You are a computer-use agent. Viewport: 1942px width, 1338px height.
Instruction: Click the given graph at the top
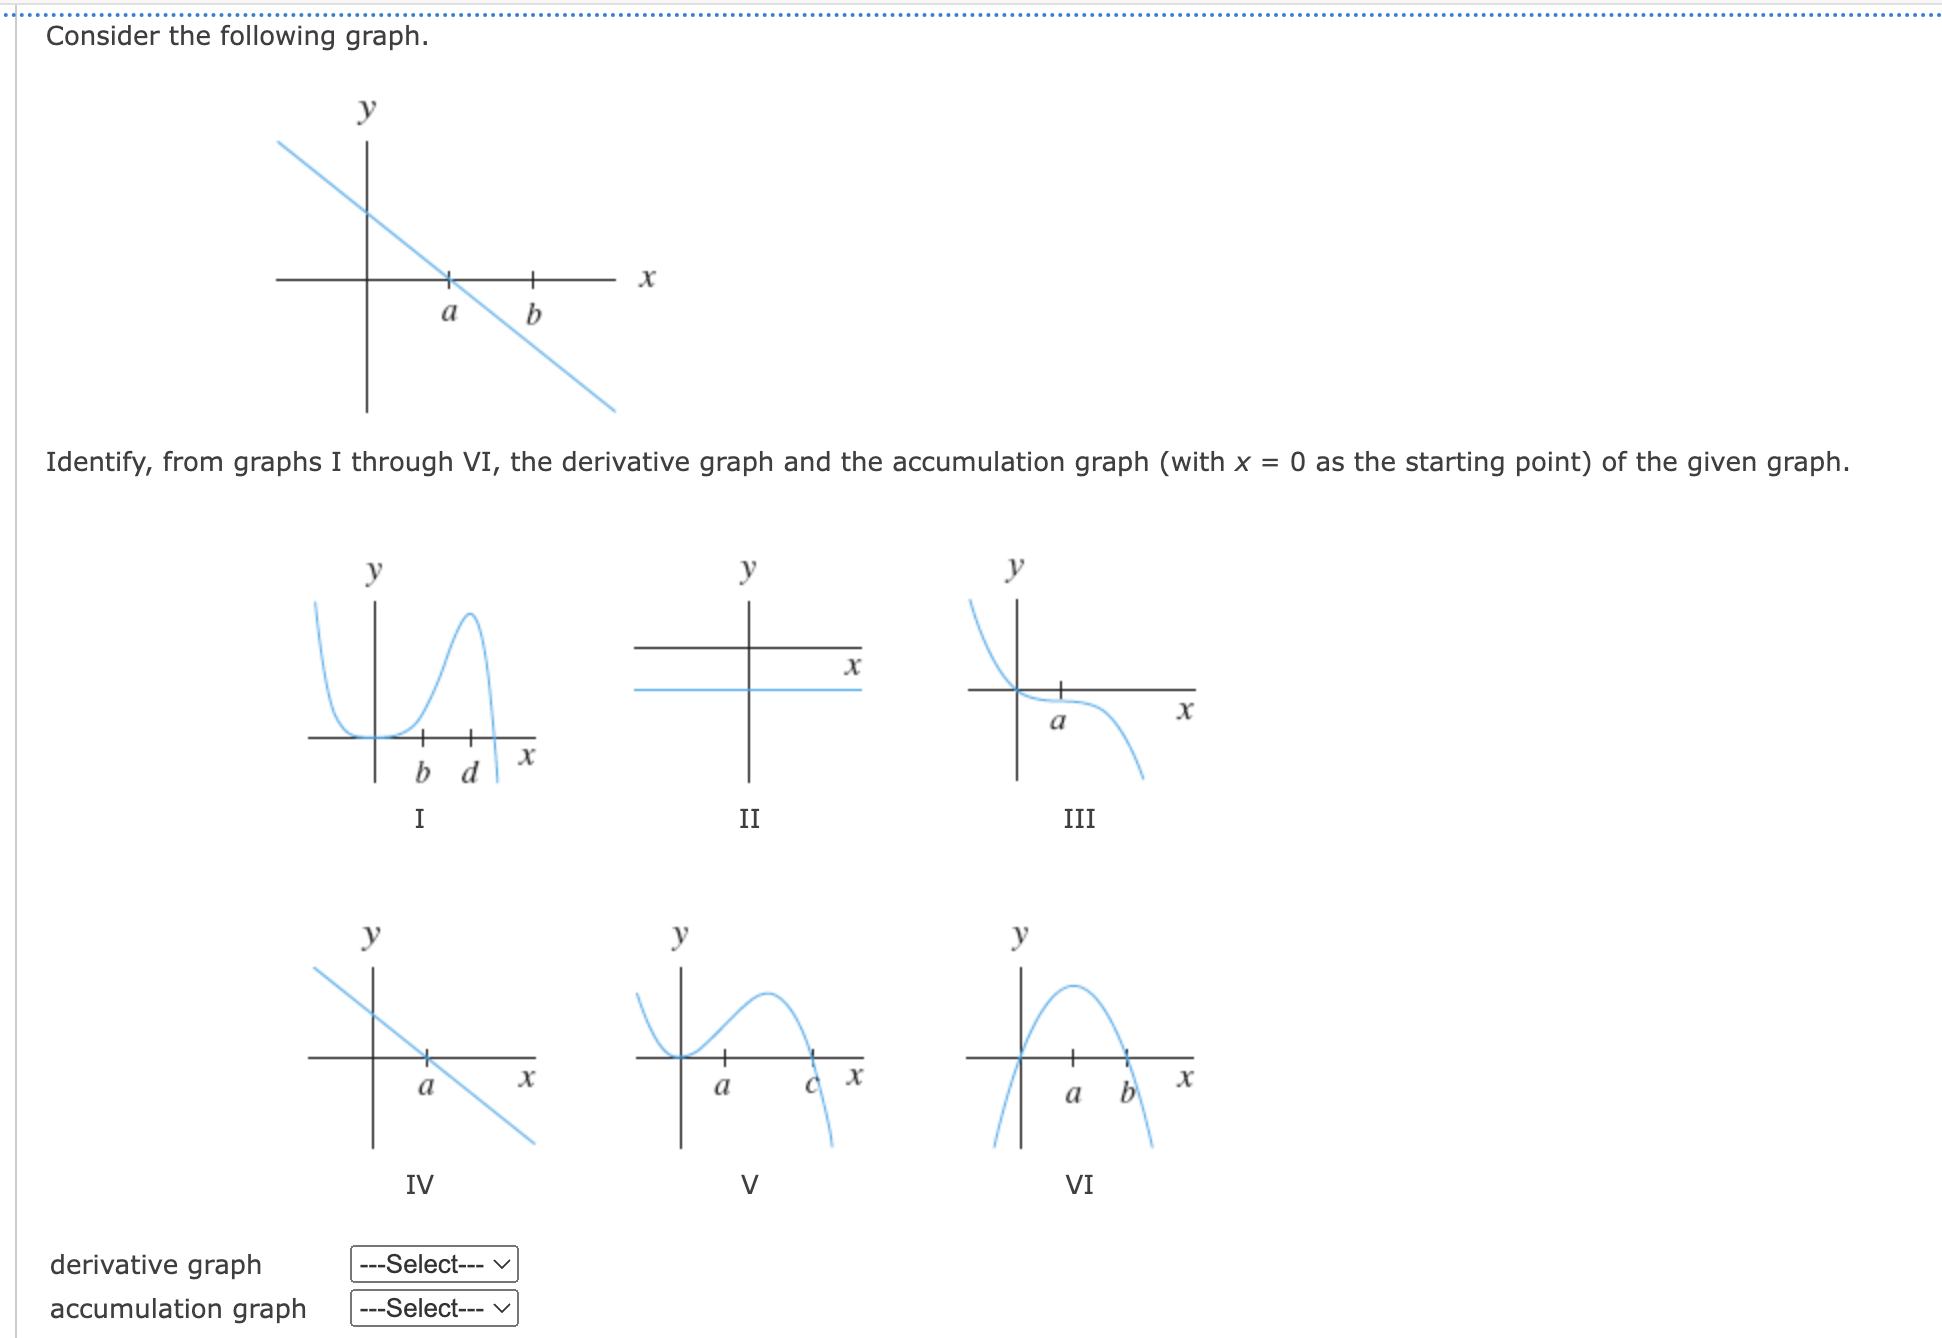467,256
